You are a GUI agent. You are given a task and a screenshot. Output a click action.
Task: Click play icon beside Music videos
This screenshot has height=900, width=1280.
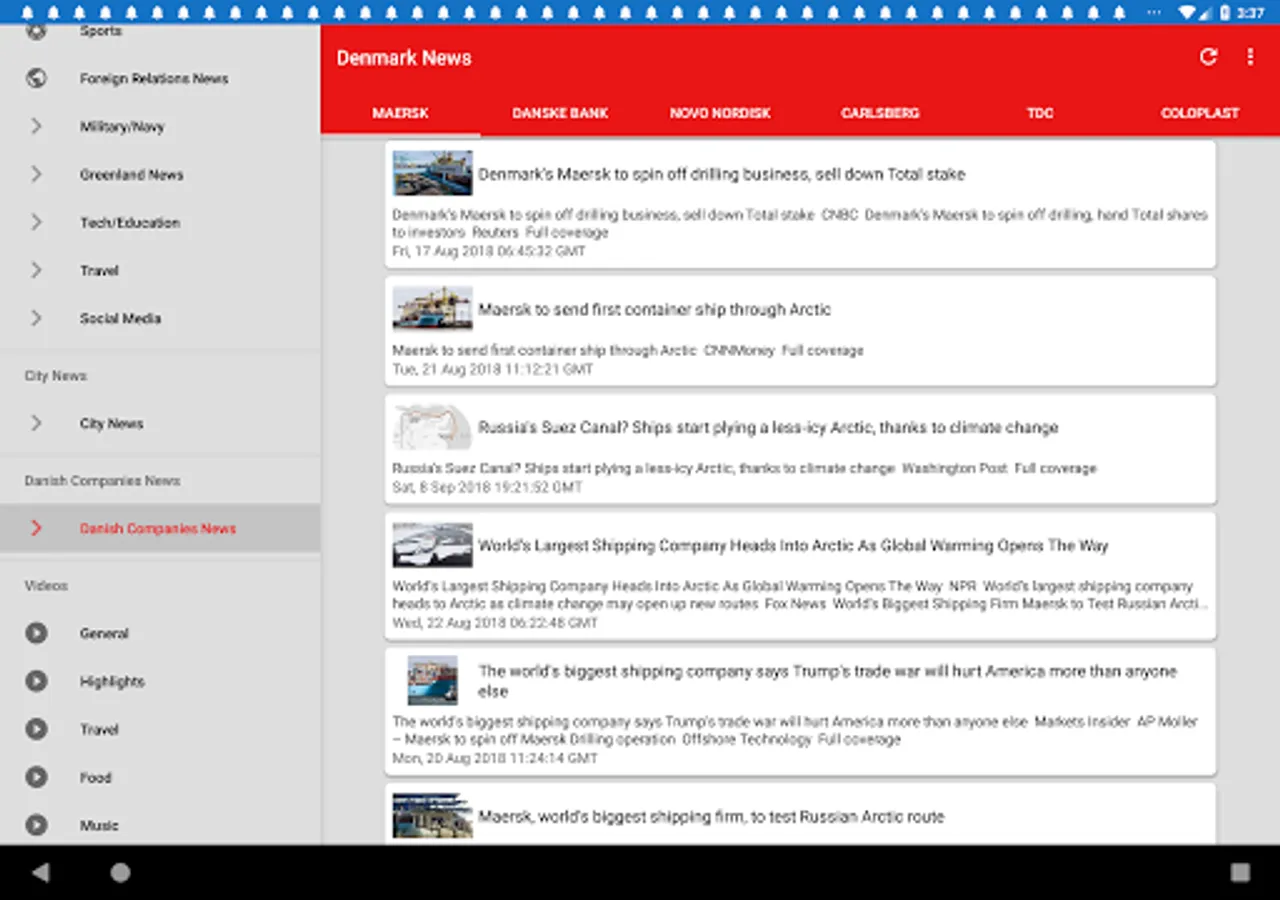tap(36, 825)
